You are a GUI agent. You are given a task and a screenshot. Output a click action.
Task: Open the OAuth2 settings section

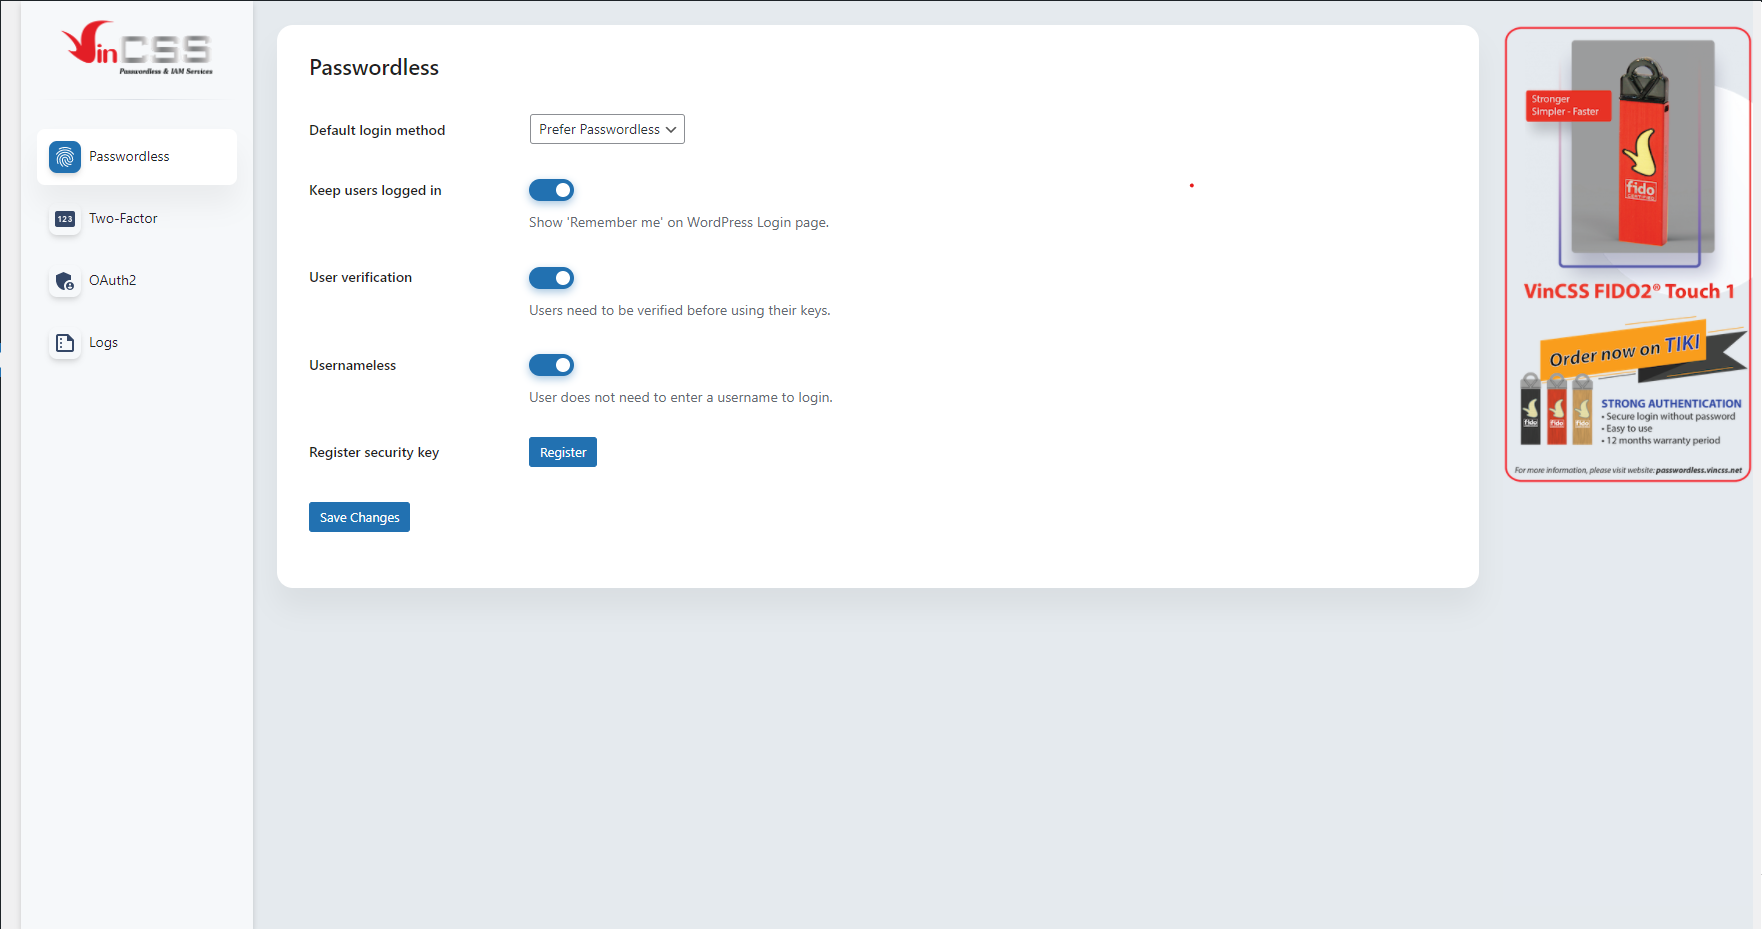[113, 280]
